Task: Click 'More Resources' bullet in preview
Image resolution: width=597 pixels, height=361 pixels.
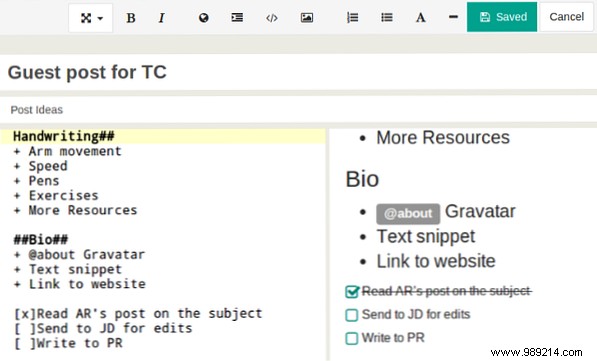Action: click(x=443, y=137)
